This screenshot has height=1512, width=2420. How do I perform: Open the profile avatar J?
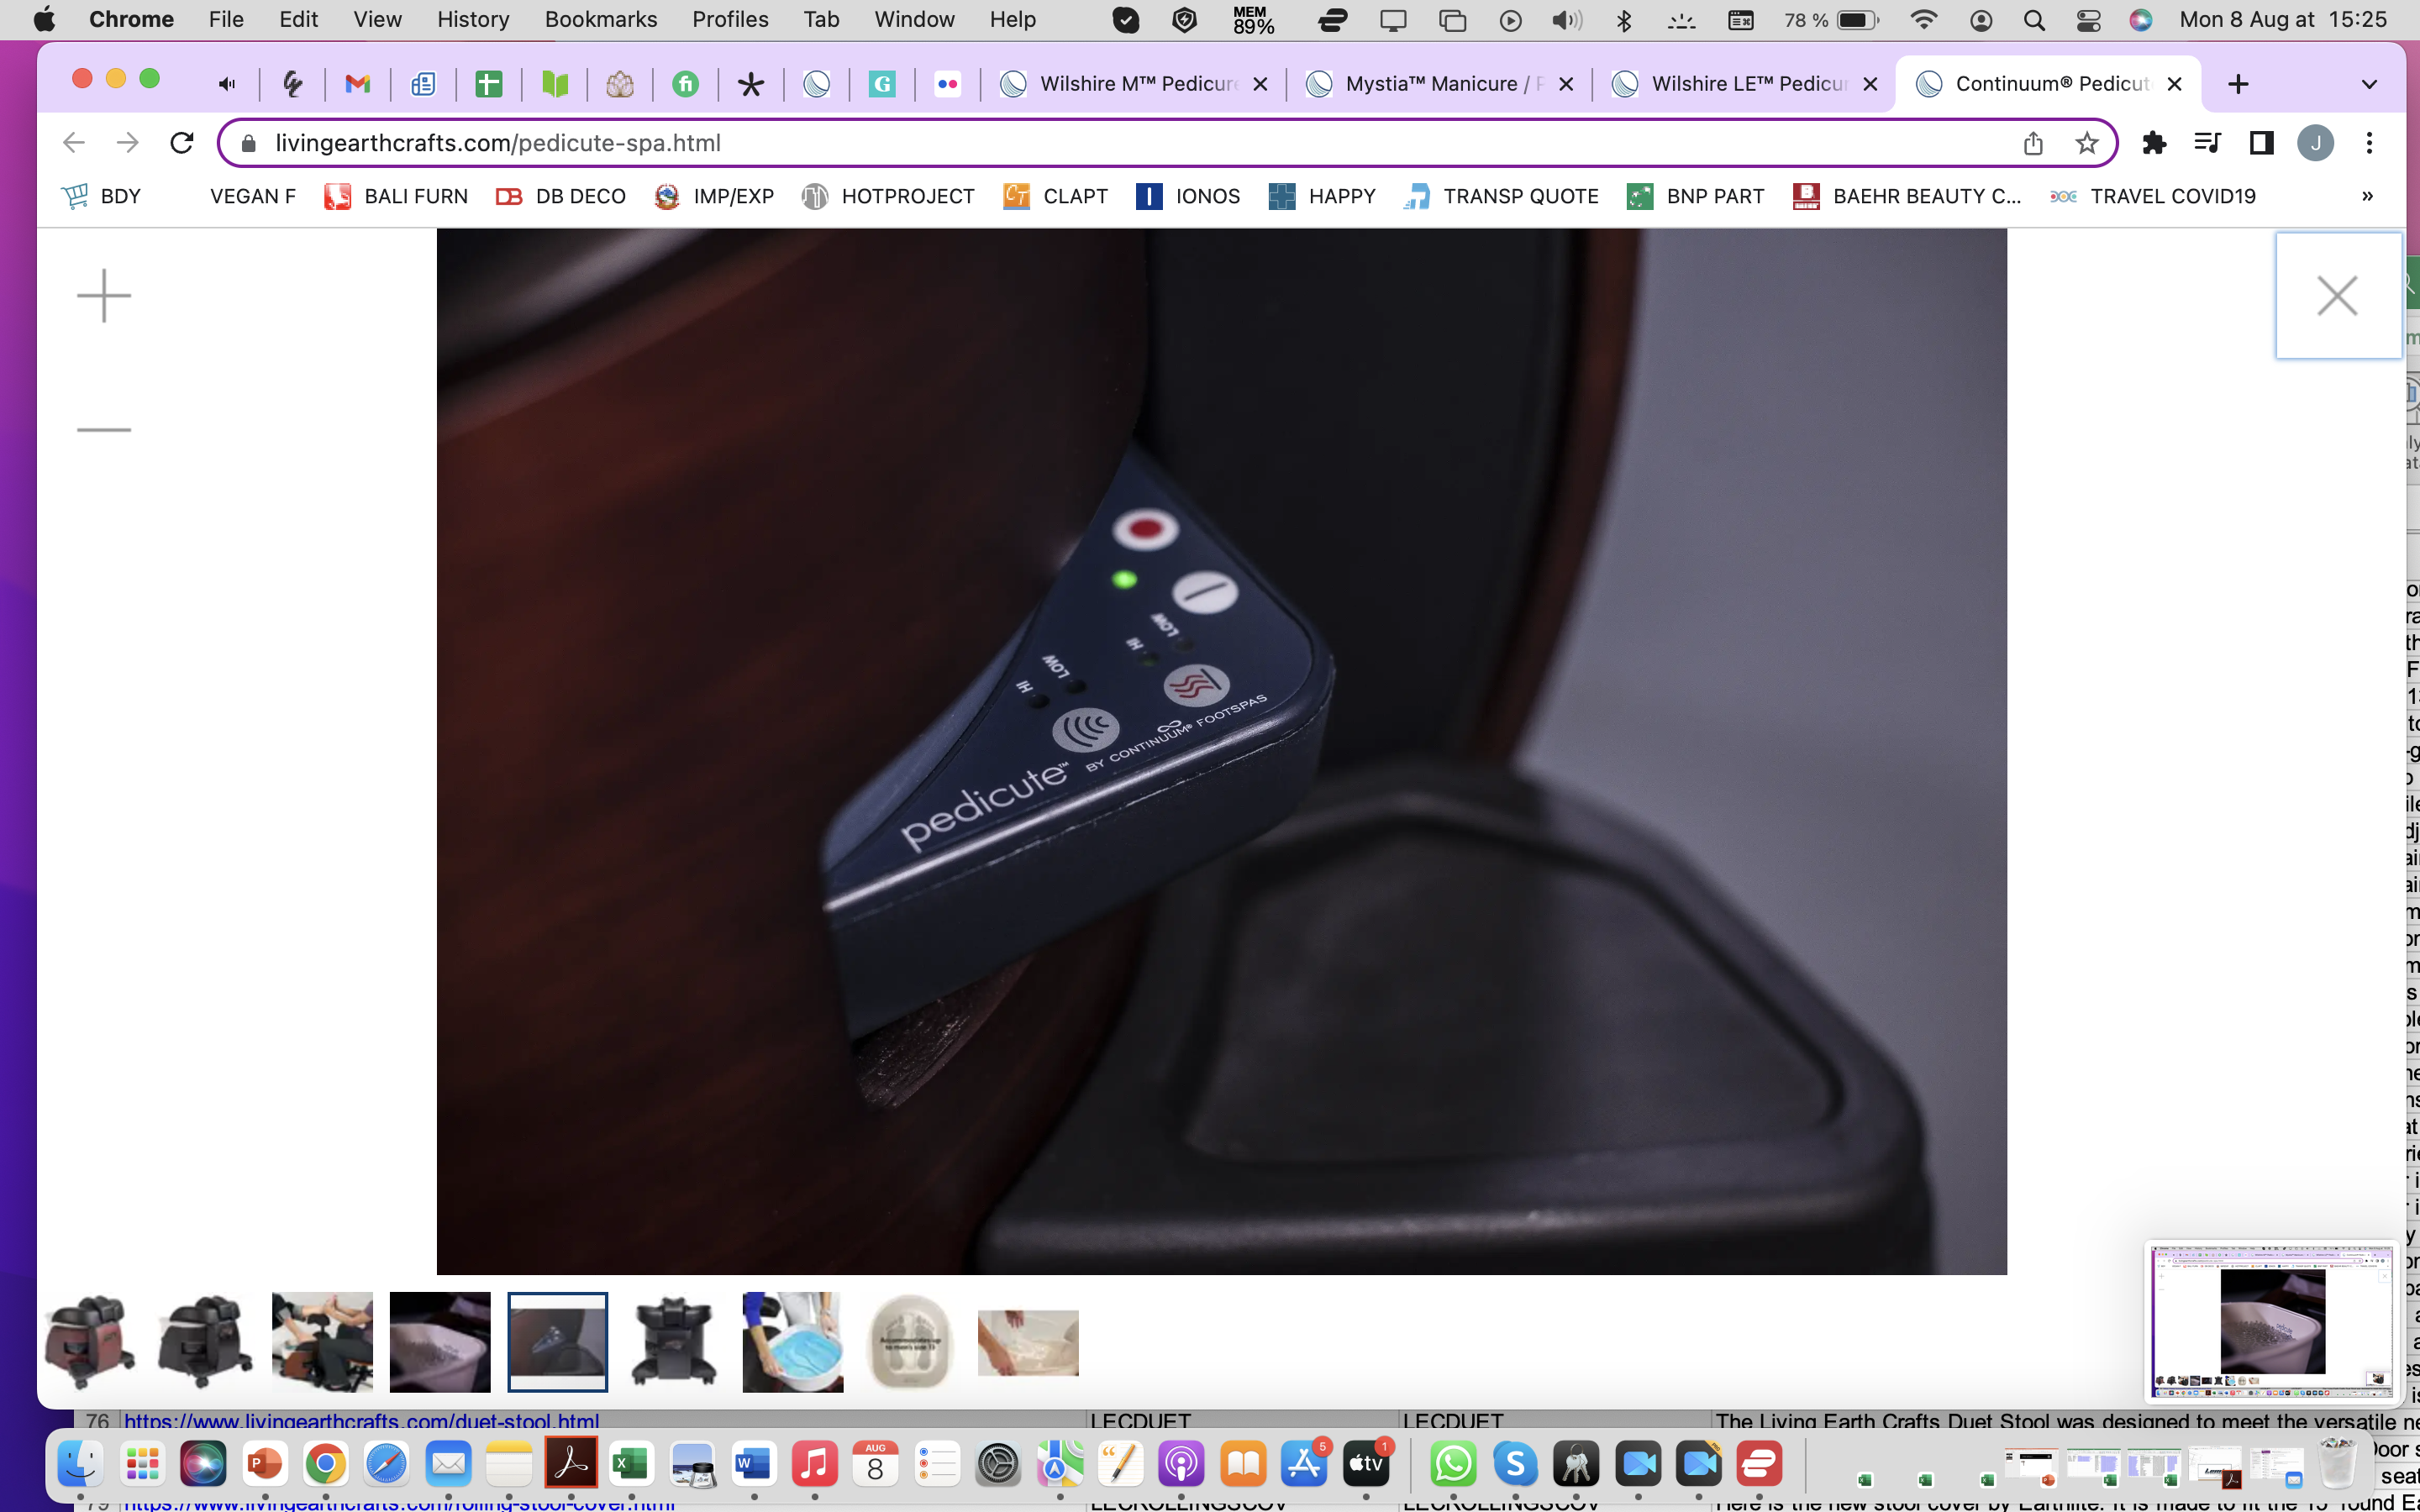(x=2315, y=143)
